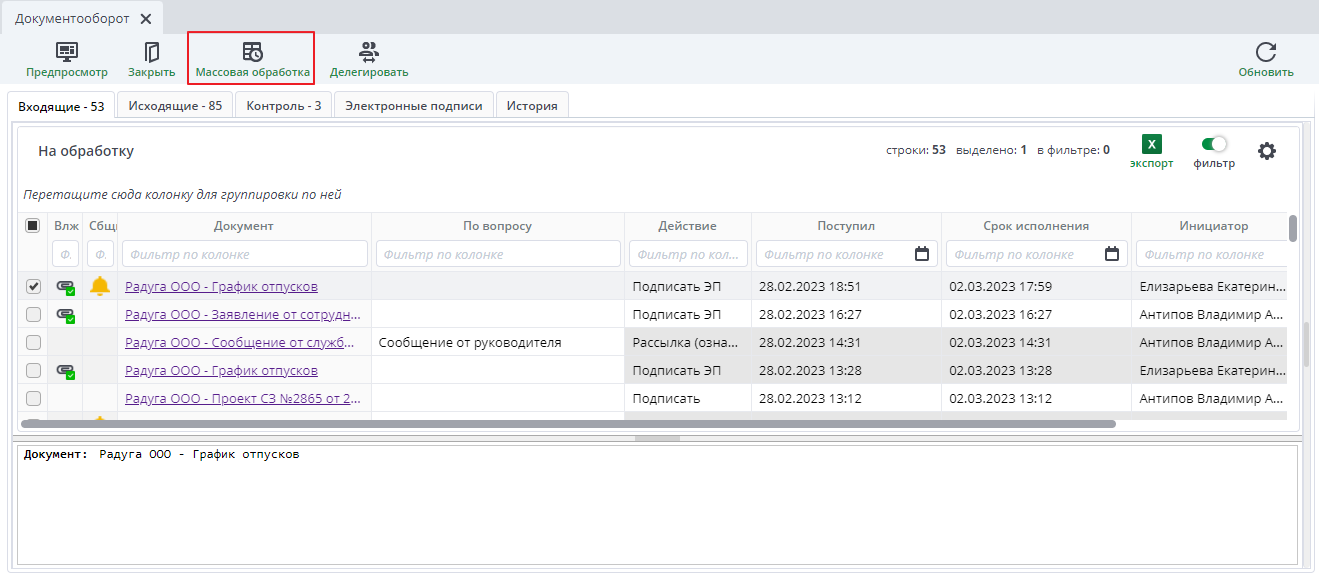This screenshot has height=577, width=1319.
Task: Check the Заявление от сотрудника row checkbox
Action: [33, 315]
